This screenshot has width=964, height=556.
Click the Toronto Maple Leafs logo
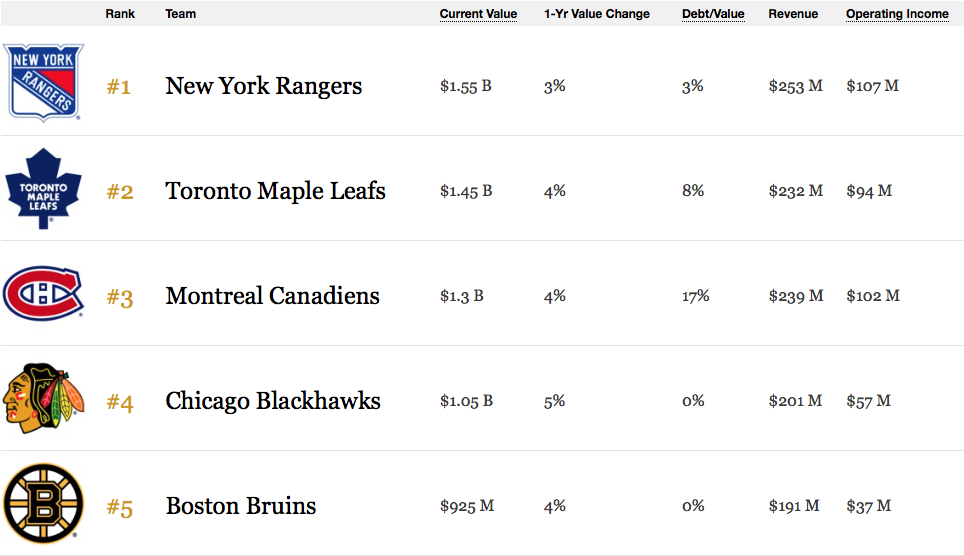click(x=43, y=188)
